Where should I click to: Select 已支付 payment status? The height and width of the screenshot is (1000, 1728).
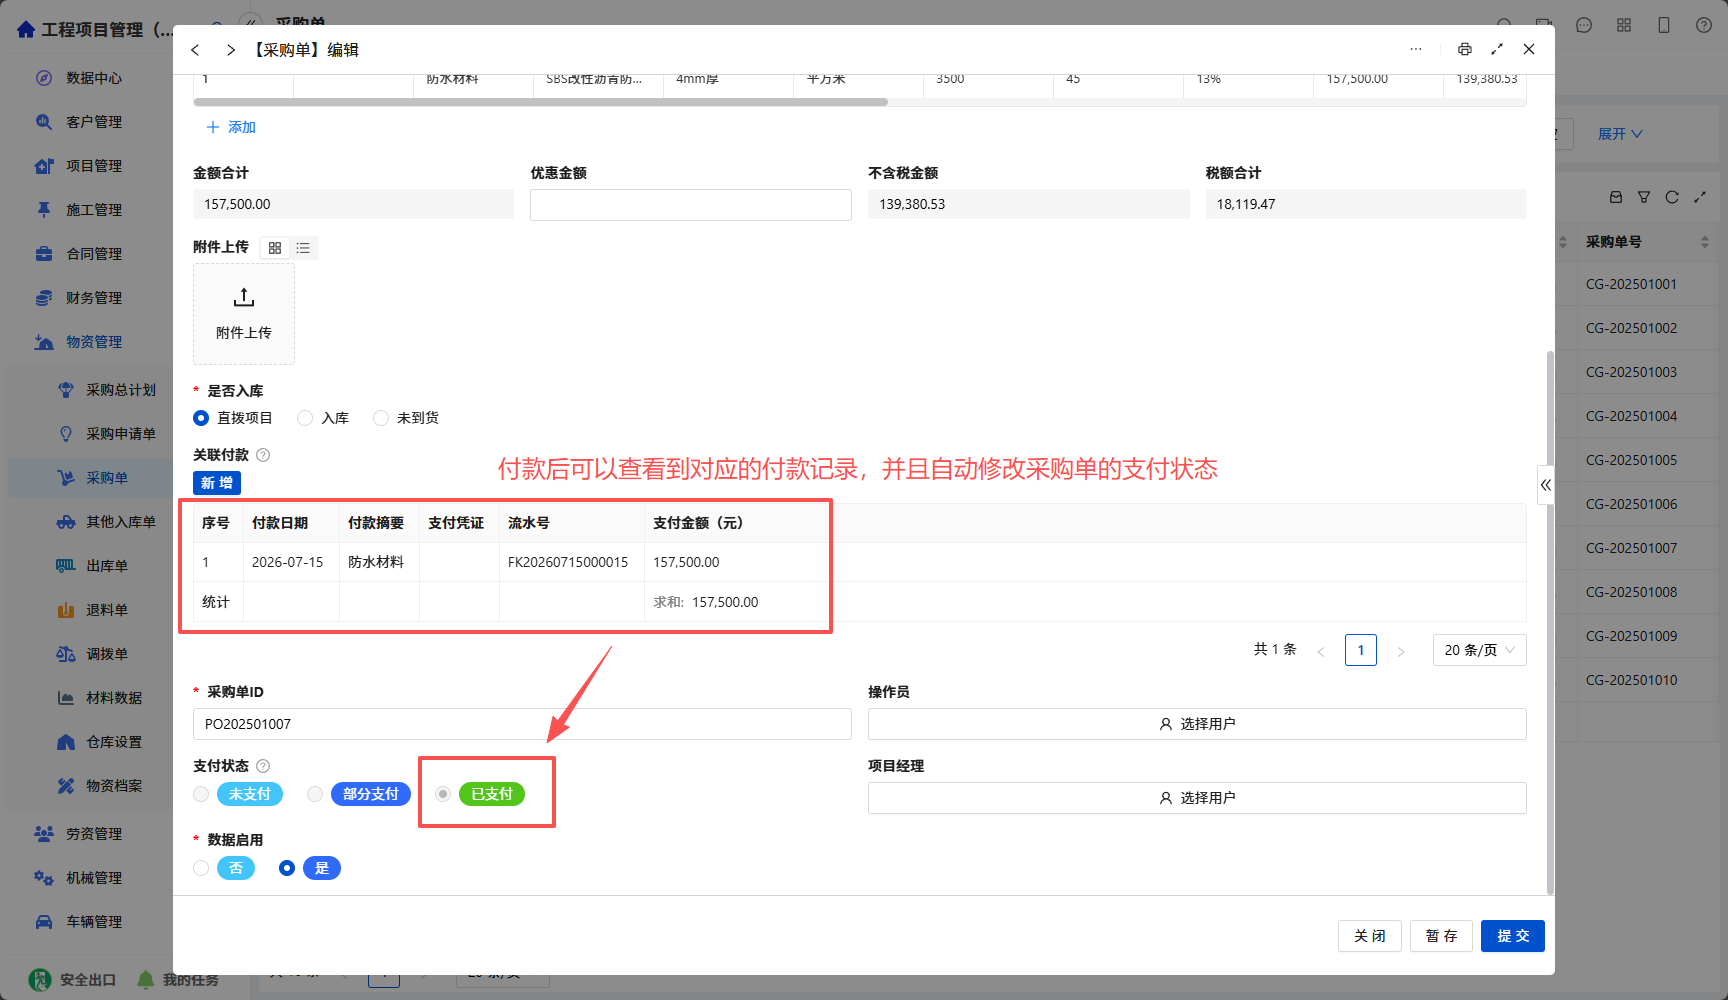443,794
